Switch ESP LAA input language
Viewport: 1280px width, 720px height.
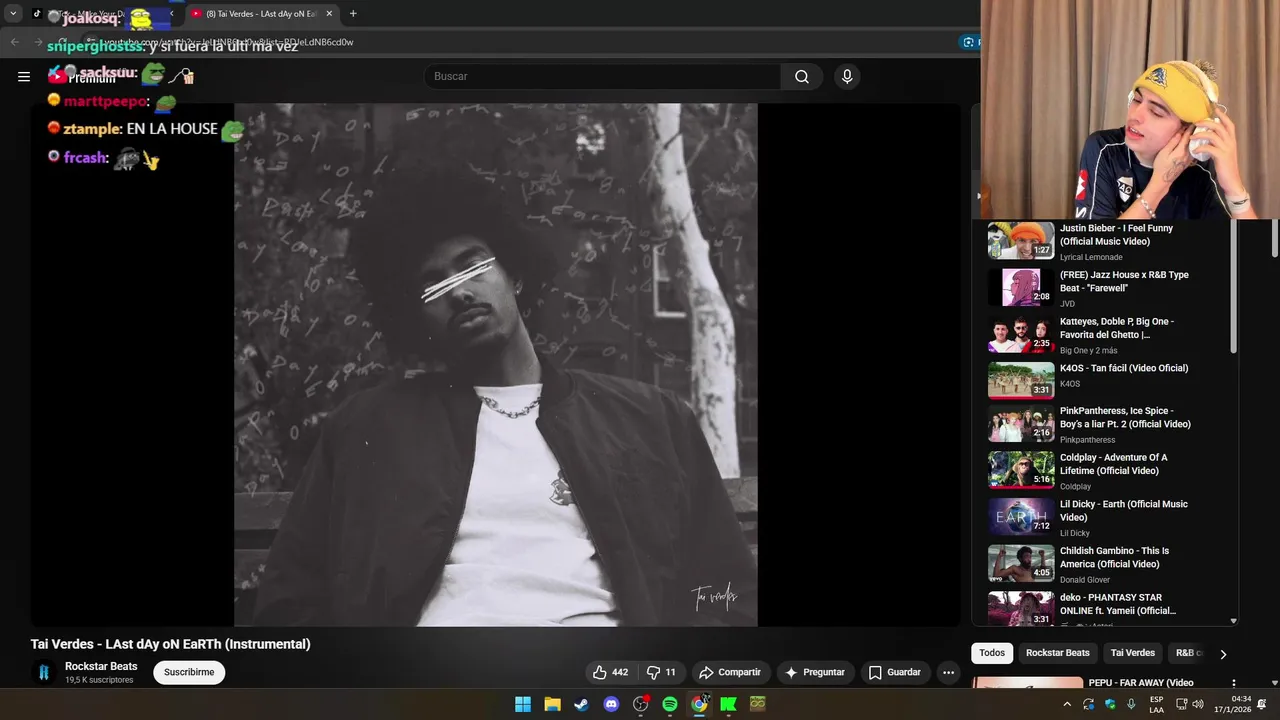1156,704
